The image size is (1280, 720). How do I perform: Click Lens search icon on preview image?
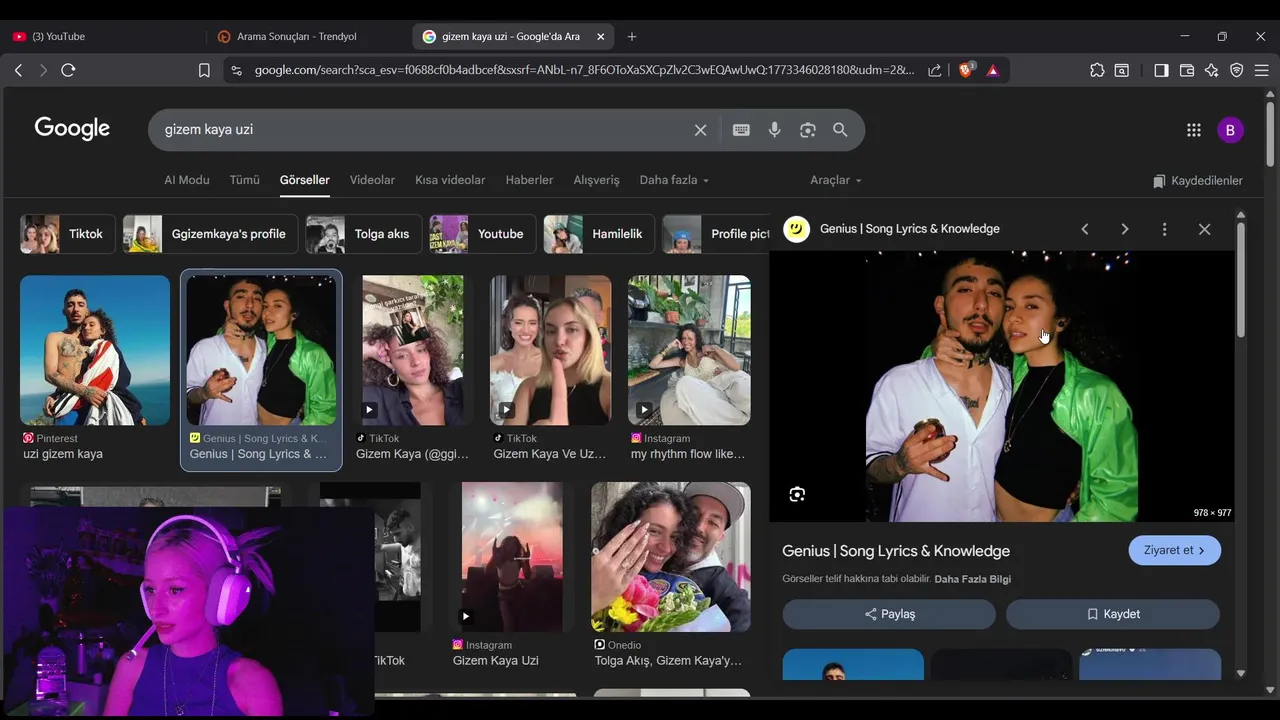point(797,494)
